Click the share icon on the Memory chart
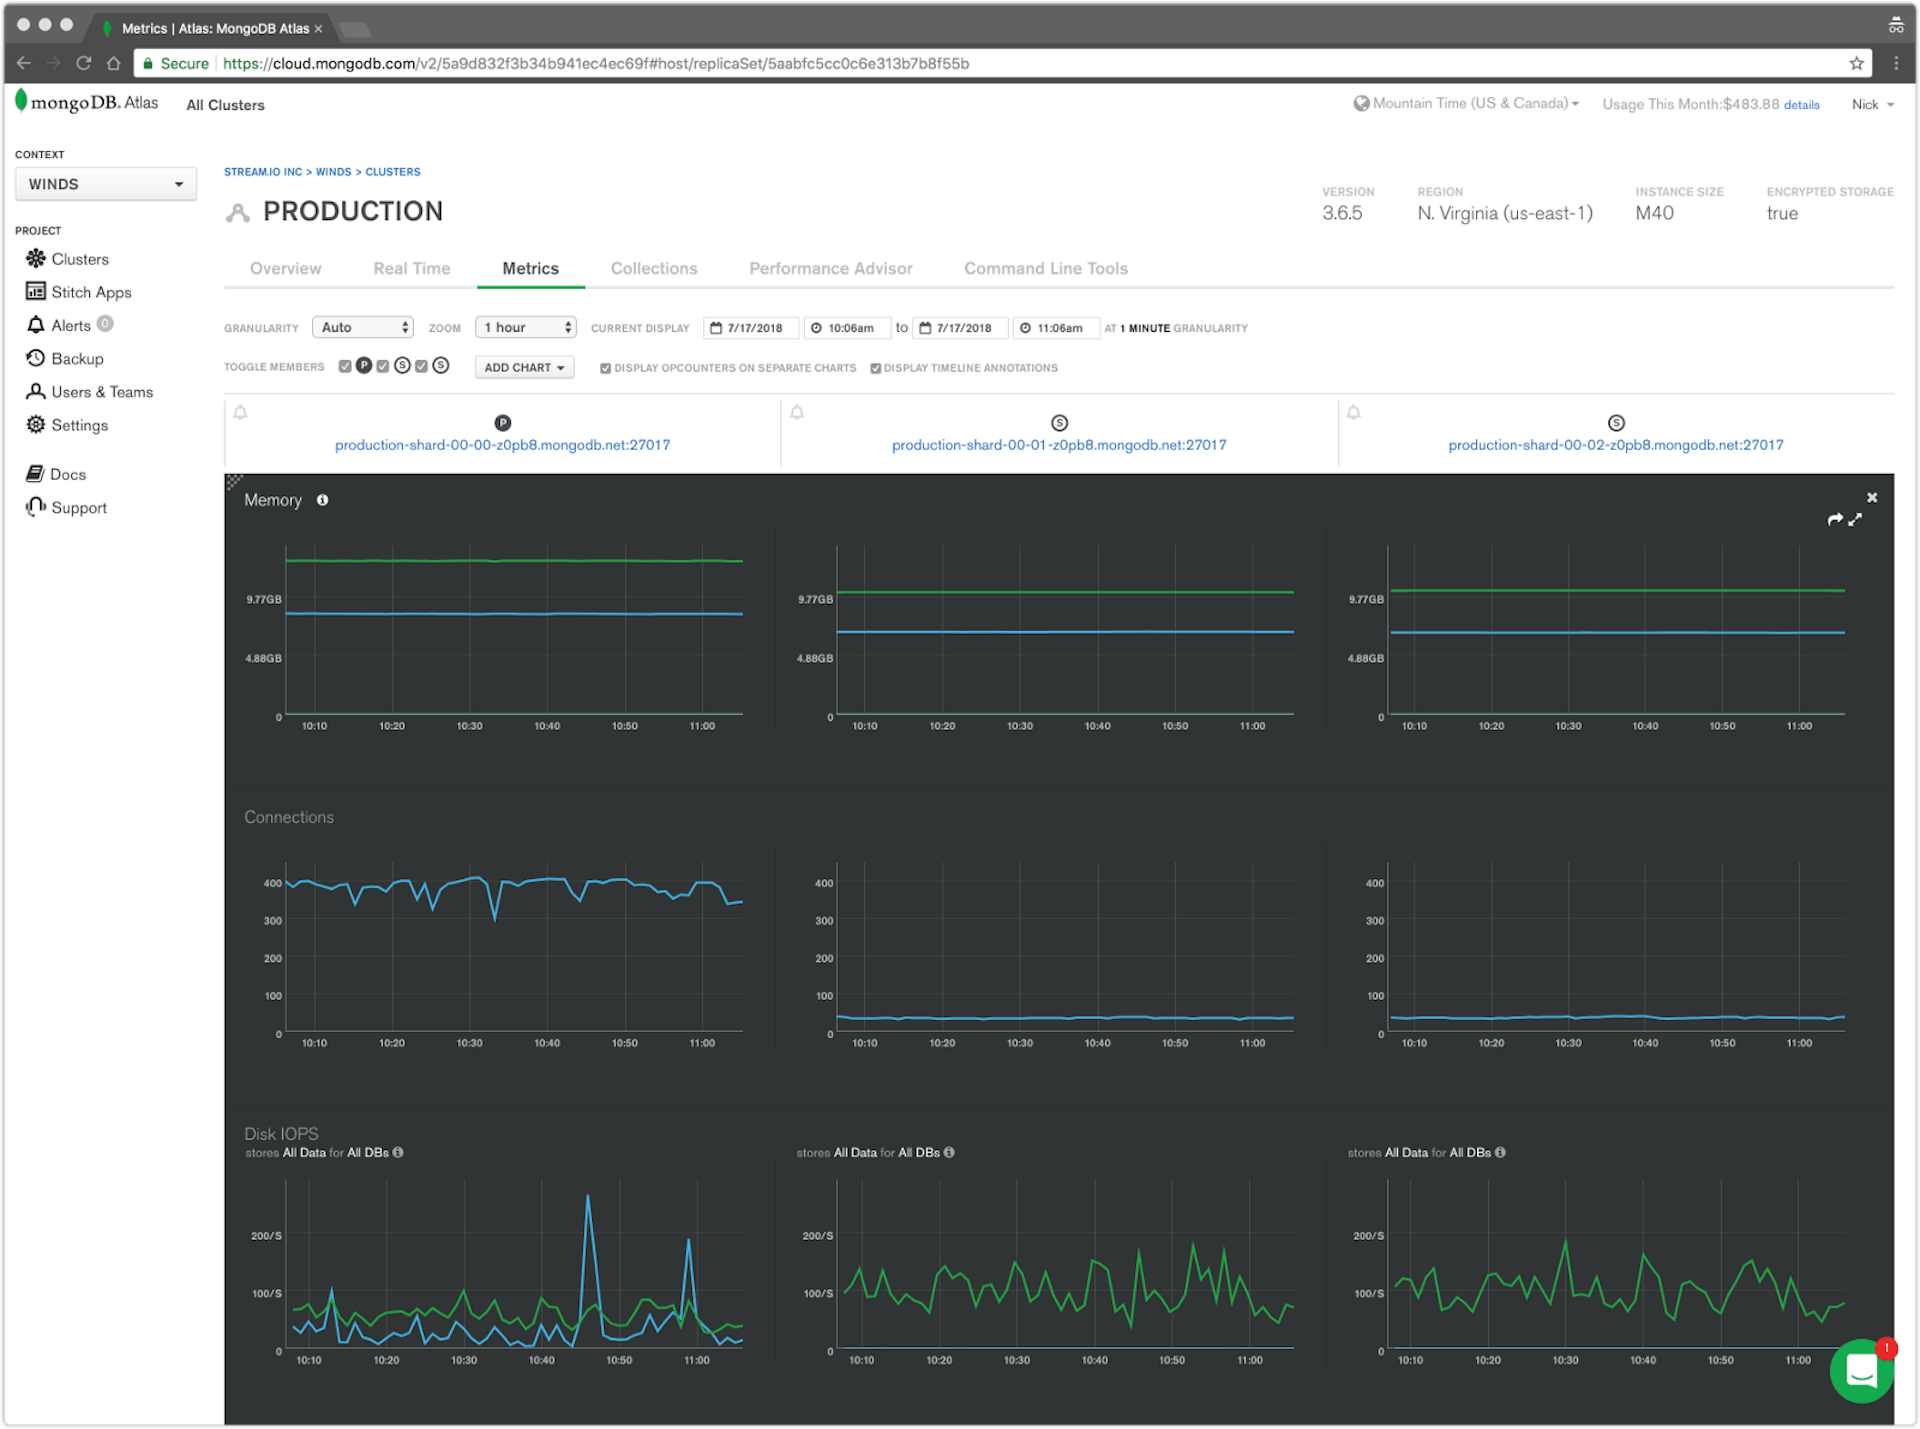 click(1835, 519)
